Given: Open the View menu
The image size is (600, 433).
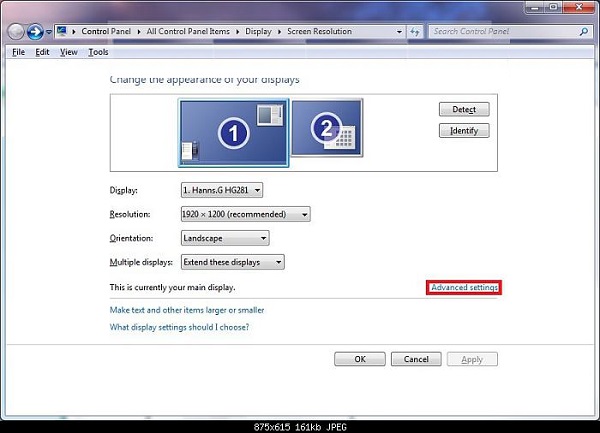Looking at the screenshot, I should click(68, 52).
